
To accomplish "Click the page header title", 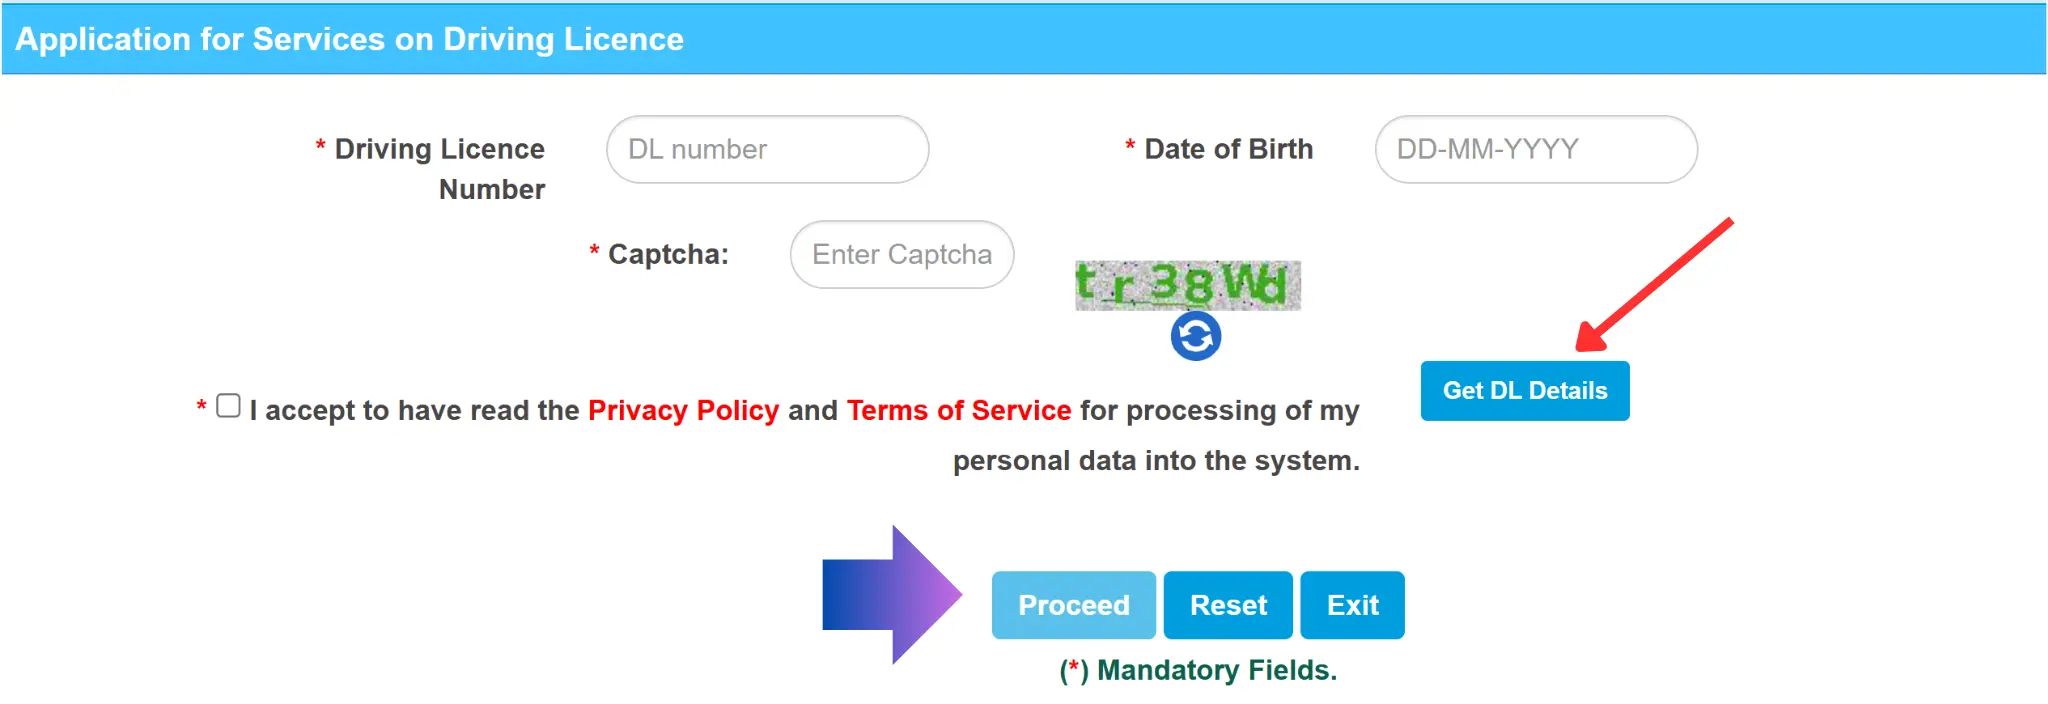I will pyautogui.click(x=350, y=39).
